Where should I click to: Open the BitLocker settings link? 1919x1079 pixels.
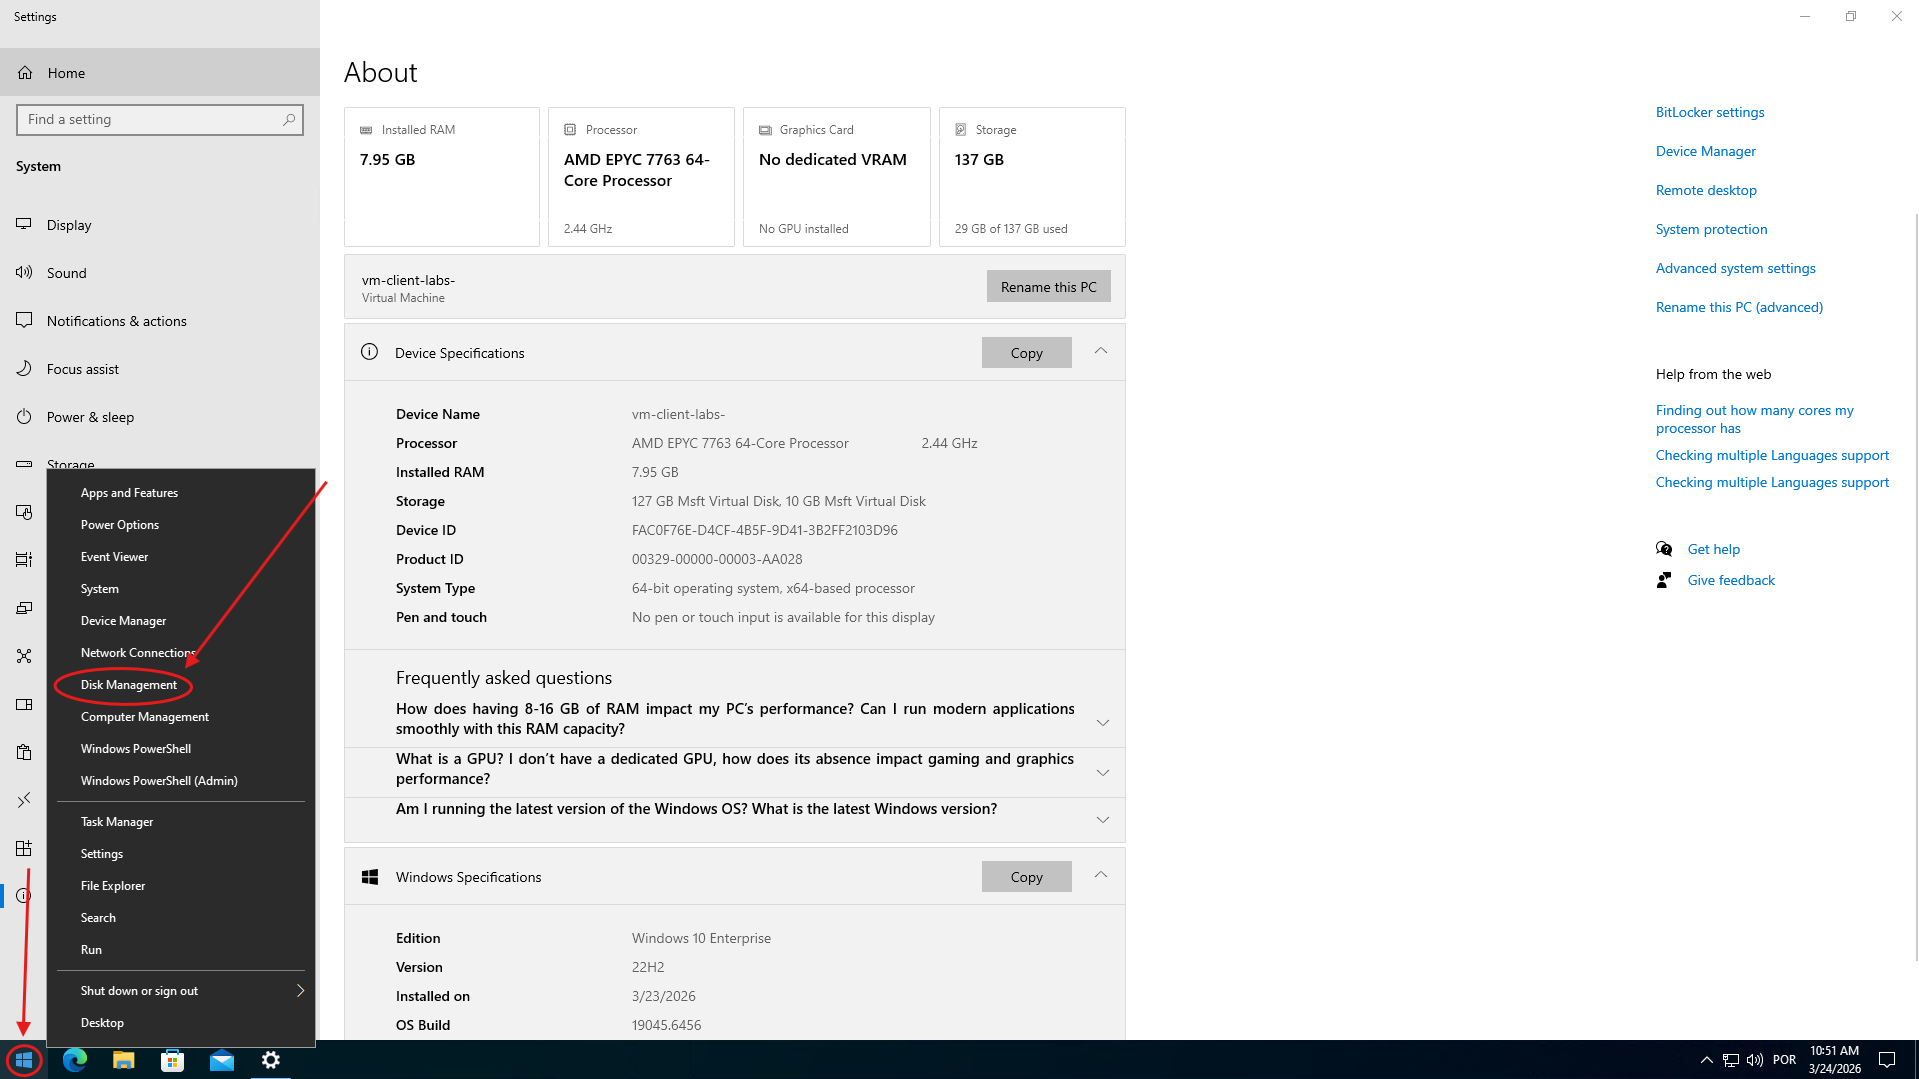pyautogui.click(x=1709, y=112)
